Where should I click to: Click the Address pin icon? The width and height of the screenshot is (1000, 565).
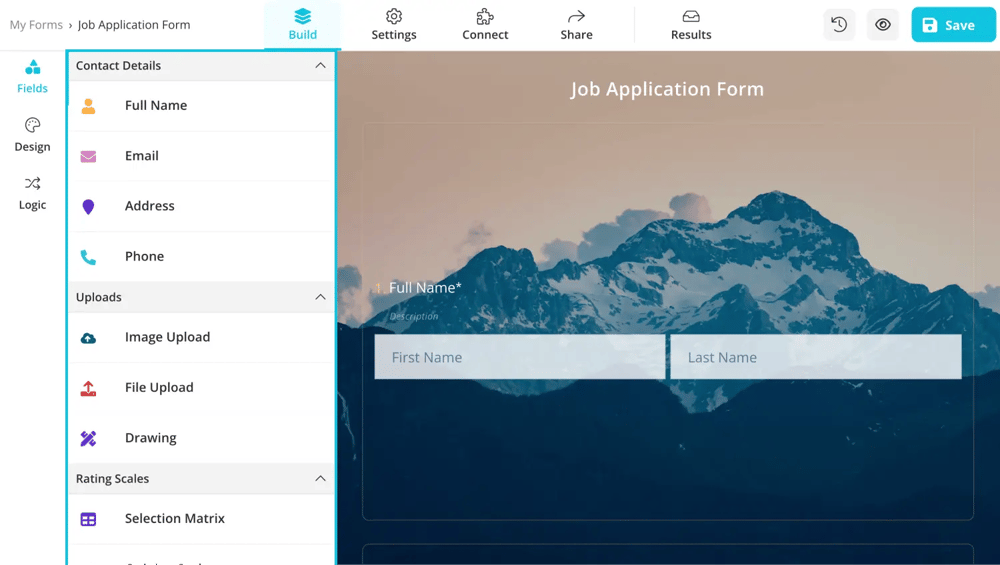[89, 207]
